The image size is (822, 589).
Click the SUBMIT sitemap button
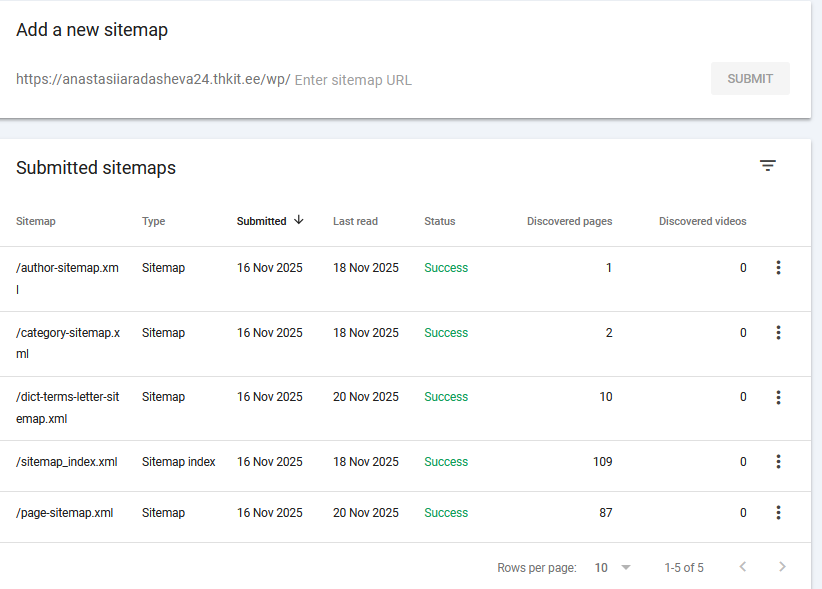[x=750, y=79]
